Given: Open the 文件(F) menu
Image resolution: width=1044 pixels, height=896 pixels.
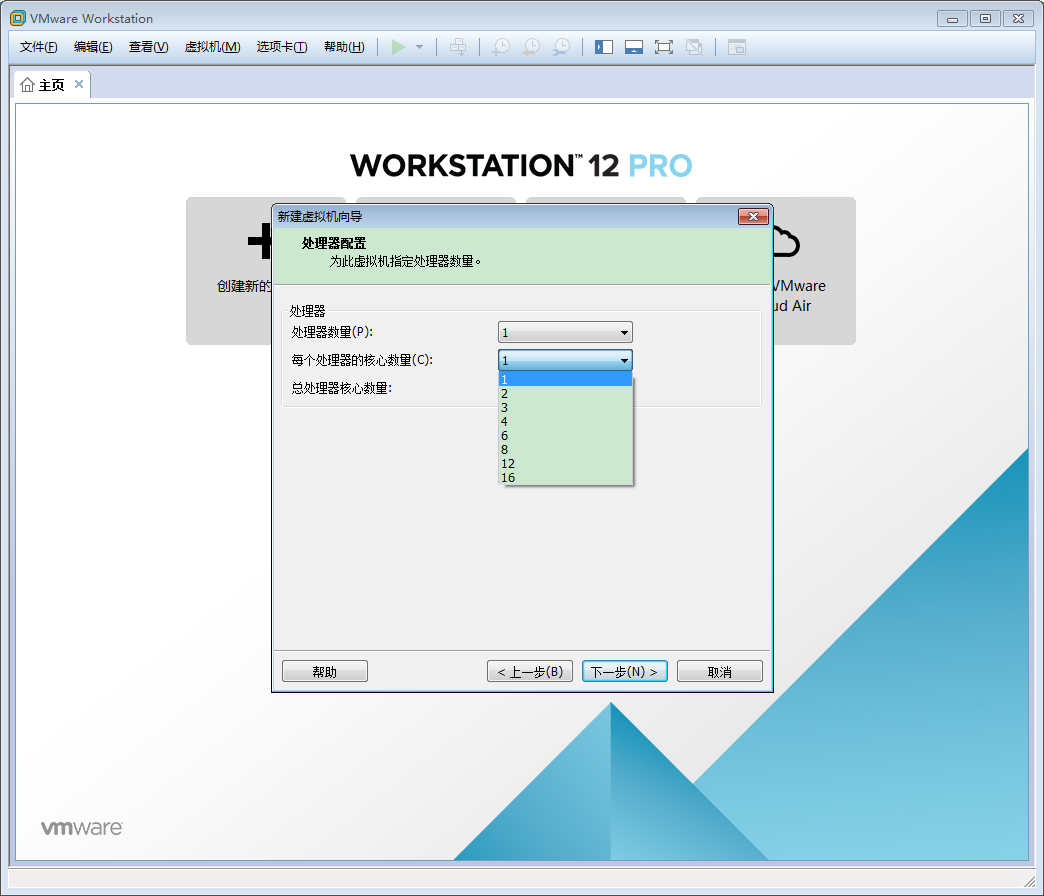Looking at the screenshot, I should (x=37, y=47).
